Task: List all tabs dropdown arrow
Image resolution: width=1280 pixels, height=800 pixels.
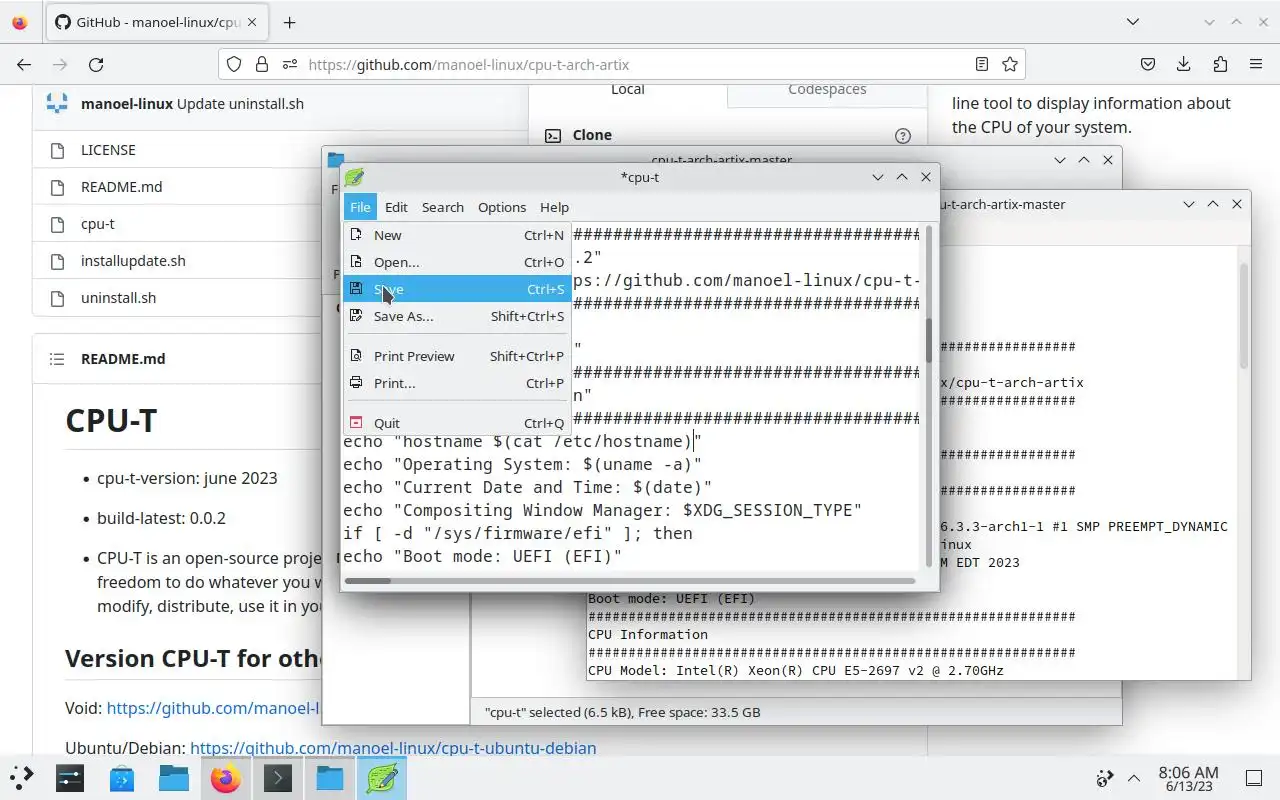Action: coord(1132,22)
